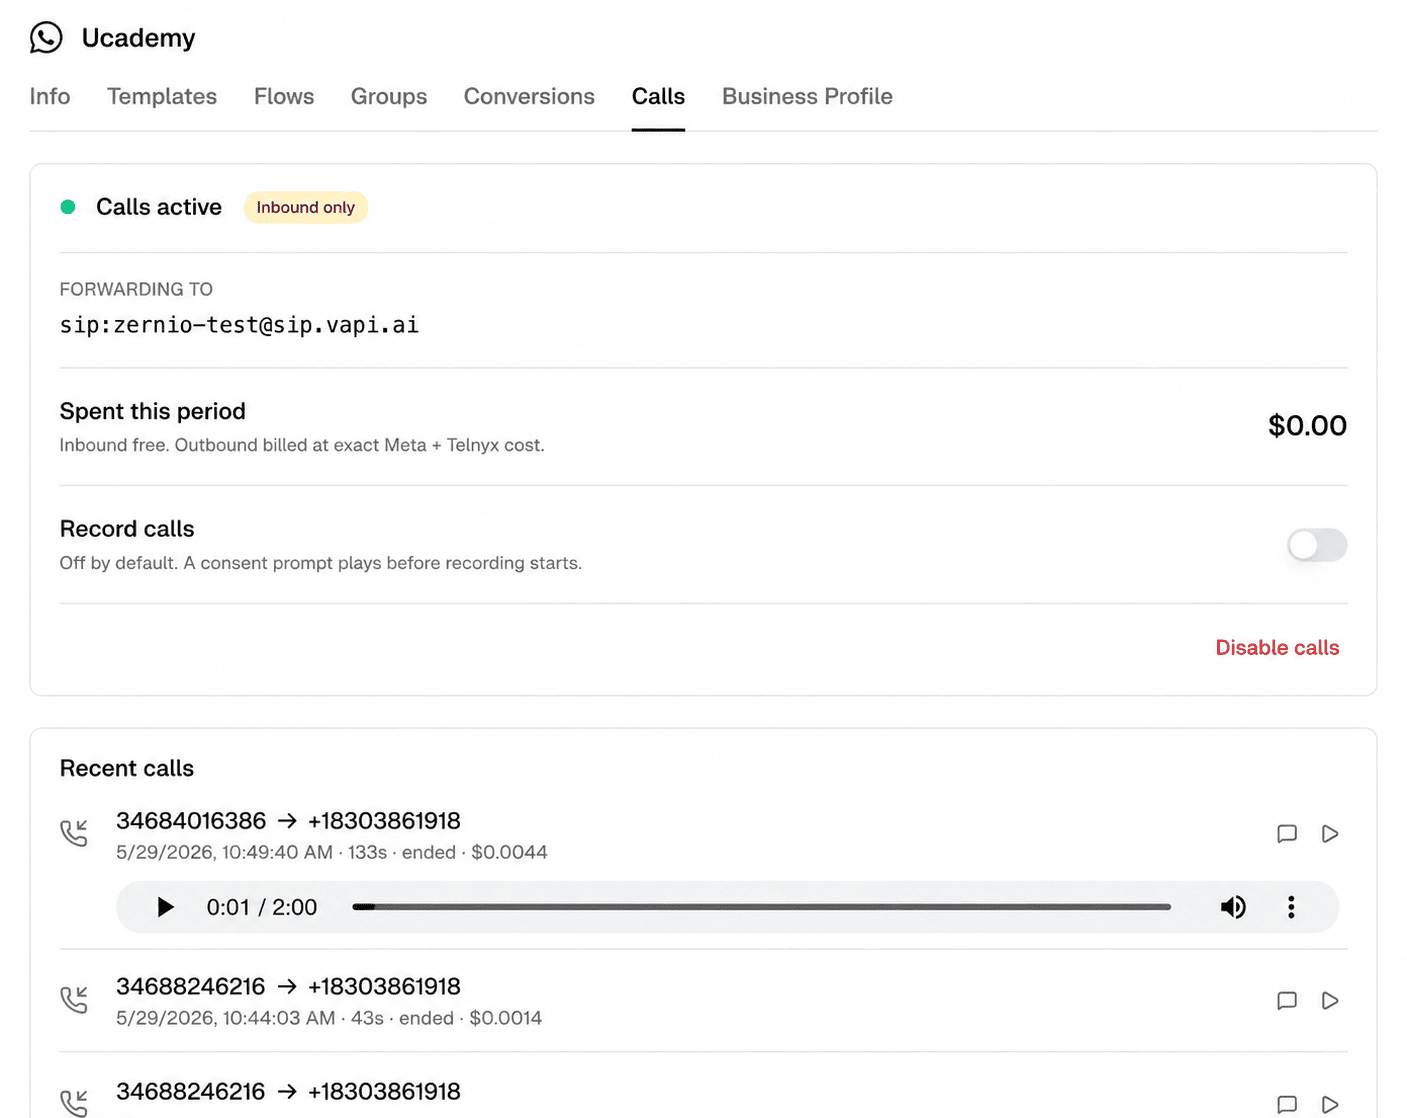1407x1118 pixels.
Task: Click the consent prompt description text
Action: [320, 563]
